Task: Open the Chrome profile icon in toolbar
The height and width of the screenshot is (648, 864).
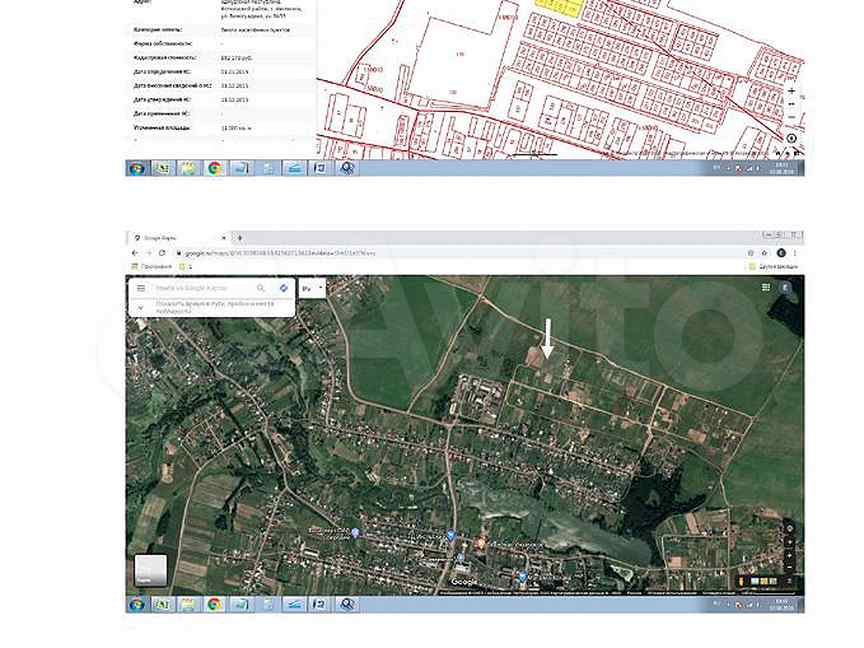Action: [x=781, y=253]
